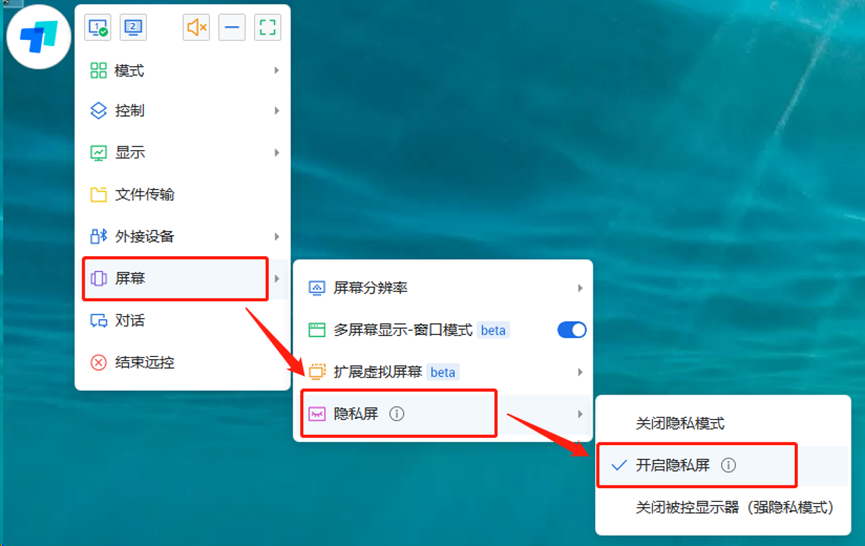Open the 外接设备 menu item
The width and height of the screenshot is (865, 546).
(183, 237)
